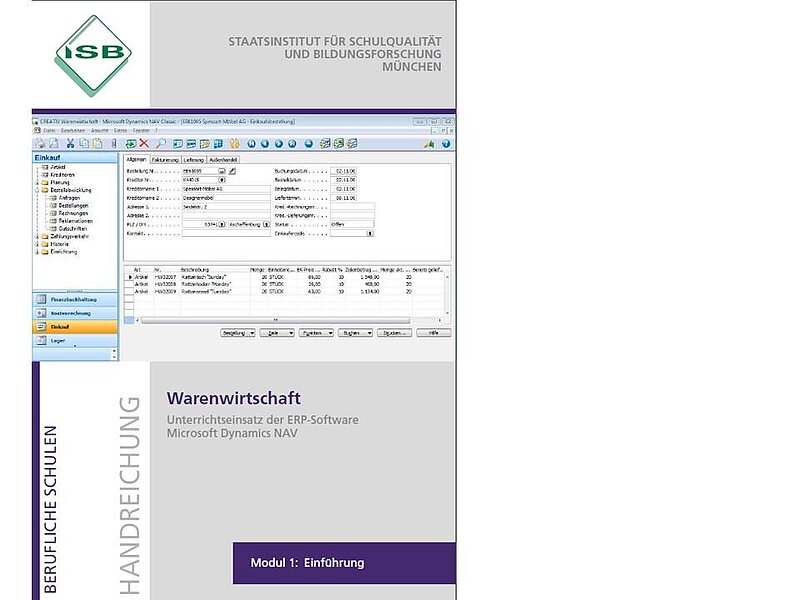Select Kreditoren in the Einkauf tree
Image resolution: width=800 pixels, height=600 pixels.
tap(62, 175)
